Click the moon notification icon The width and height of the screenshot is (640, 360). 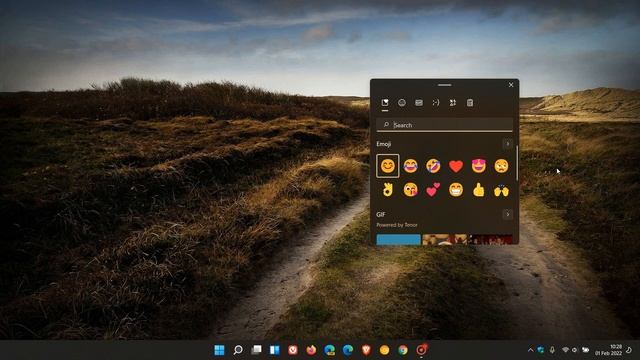[629, 350]
